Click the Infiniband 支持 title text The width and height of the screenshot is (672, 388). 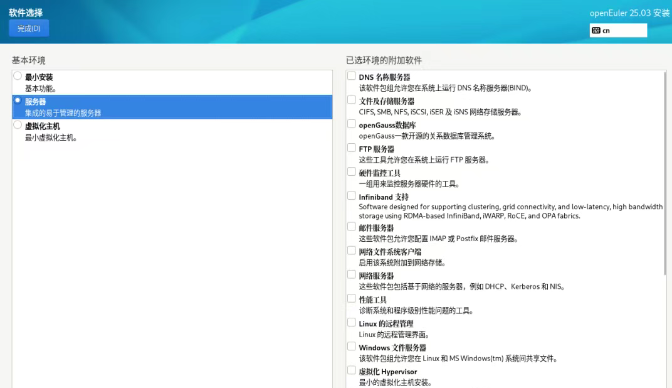coord(384,197)
